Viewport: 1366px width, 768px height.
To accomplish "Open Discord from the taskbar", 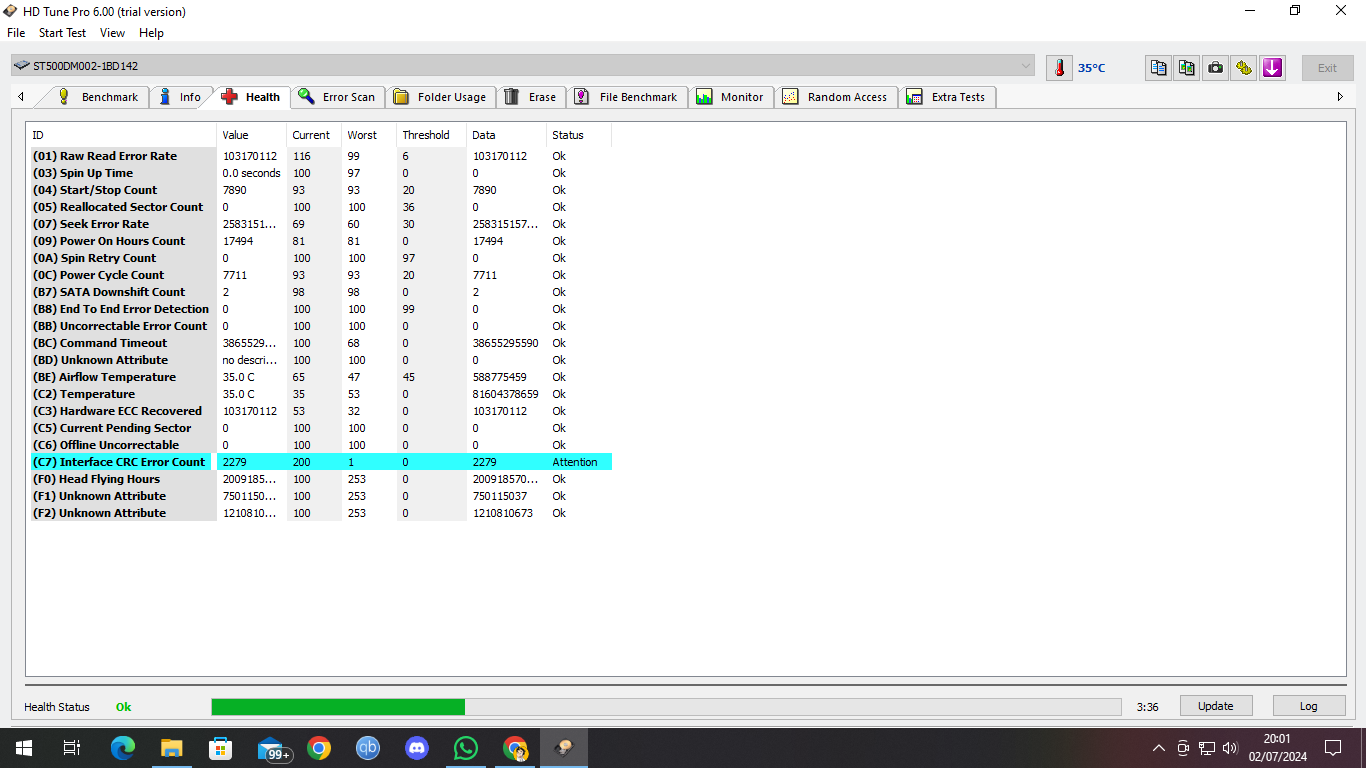I will coord(417,748).
